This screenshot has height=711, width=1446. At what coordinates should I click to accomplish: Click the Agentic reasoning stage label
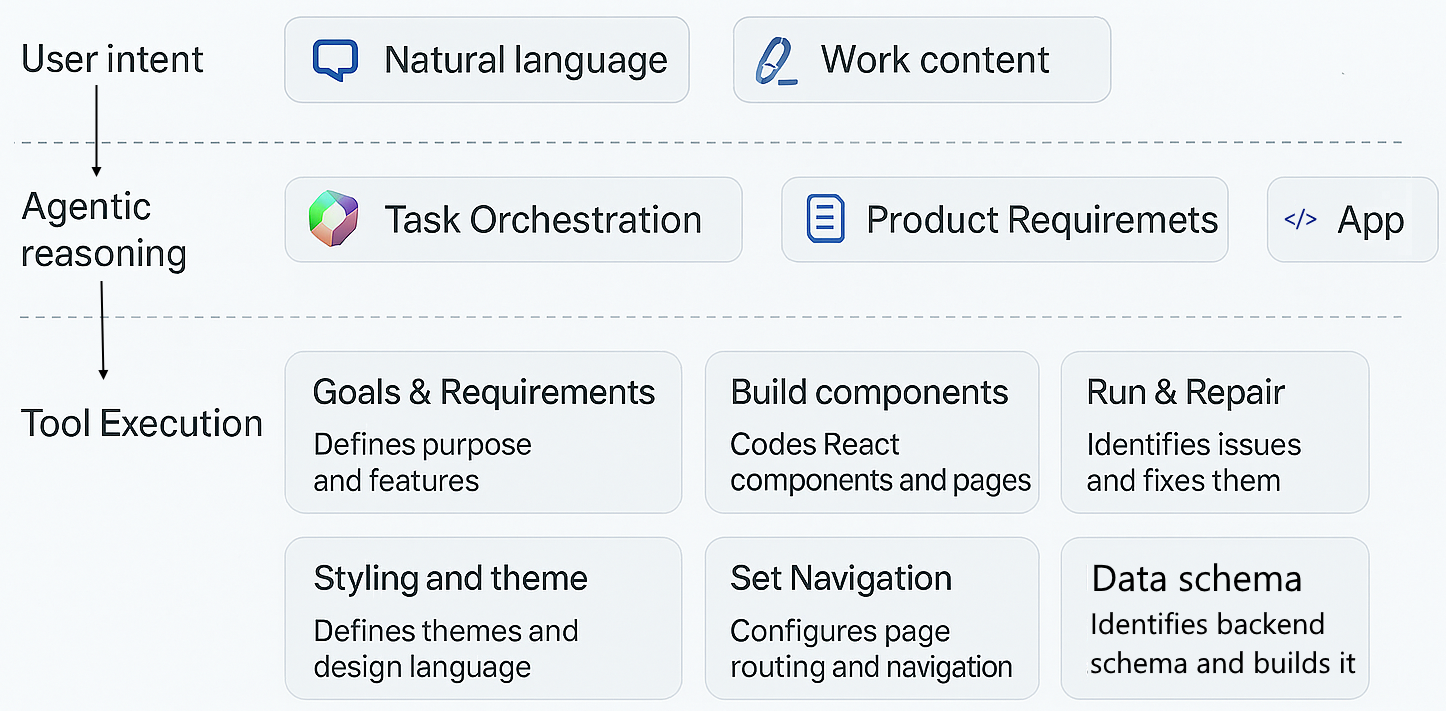104,230
